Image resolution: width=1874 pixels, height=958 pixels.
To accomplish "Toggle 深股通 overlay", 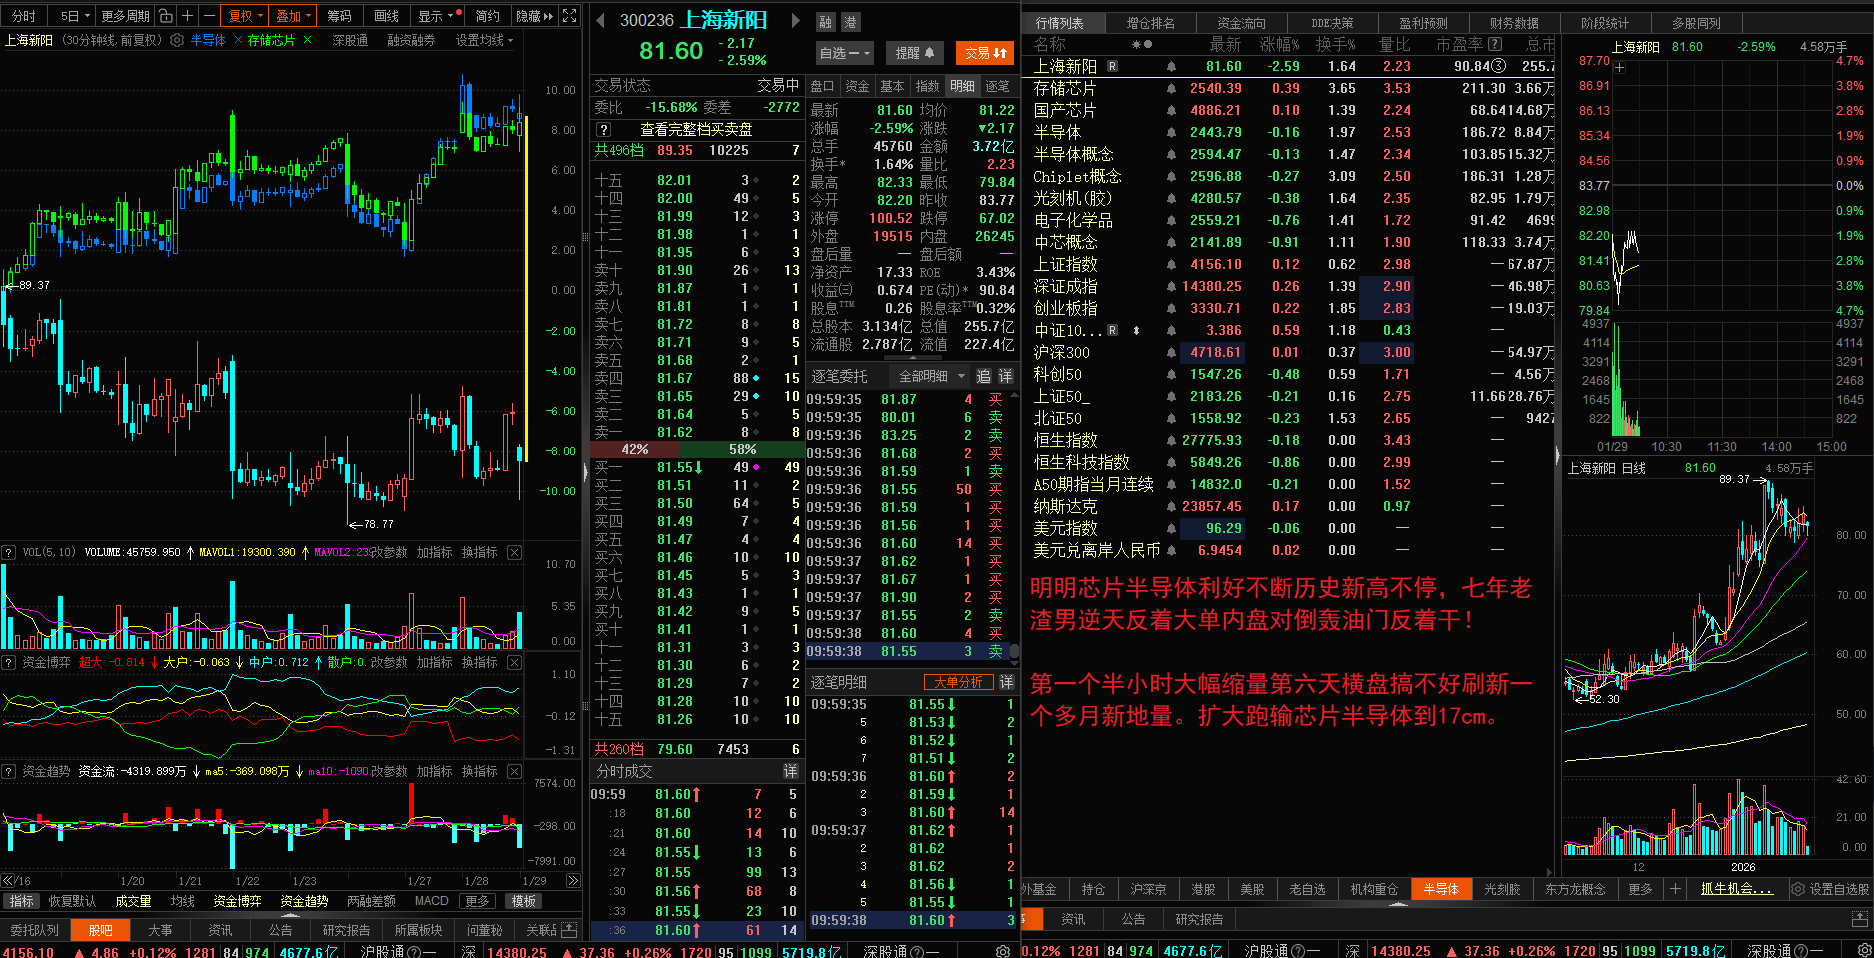I will 350,40.
